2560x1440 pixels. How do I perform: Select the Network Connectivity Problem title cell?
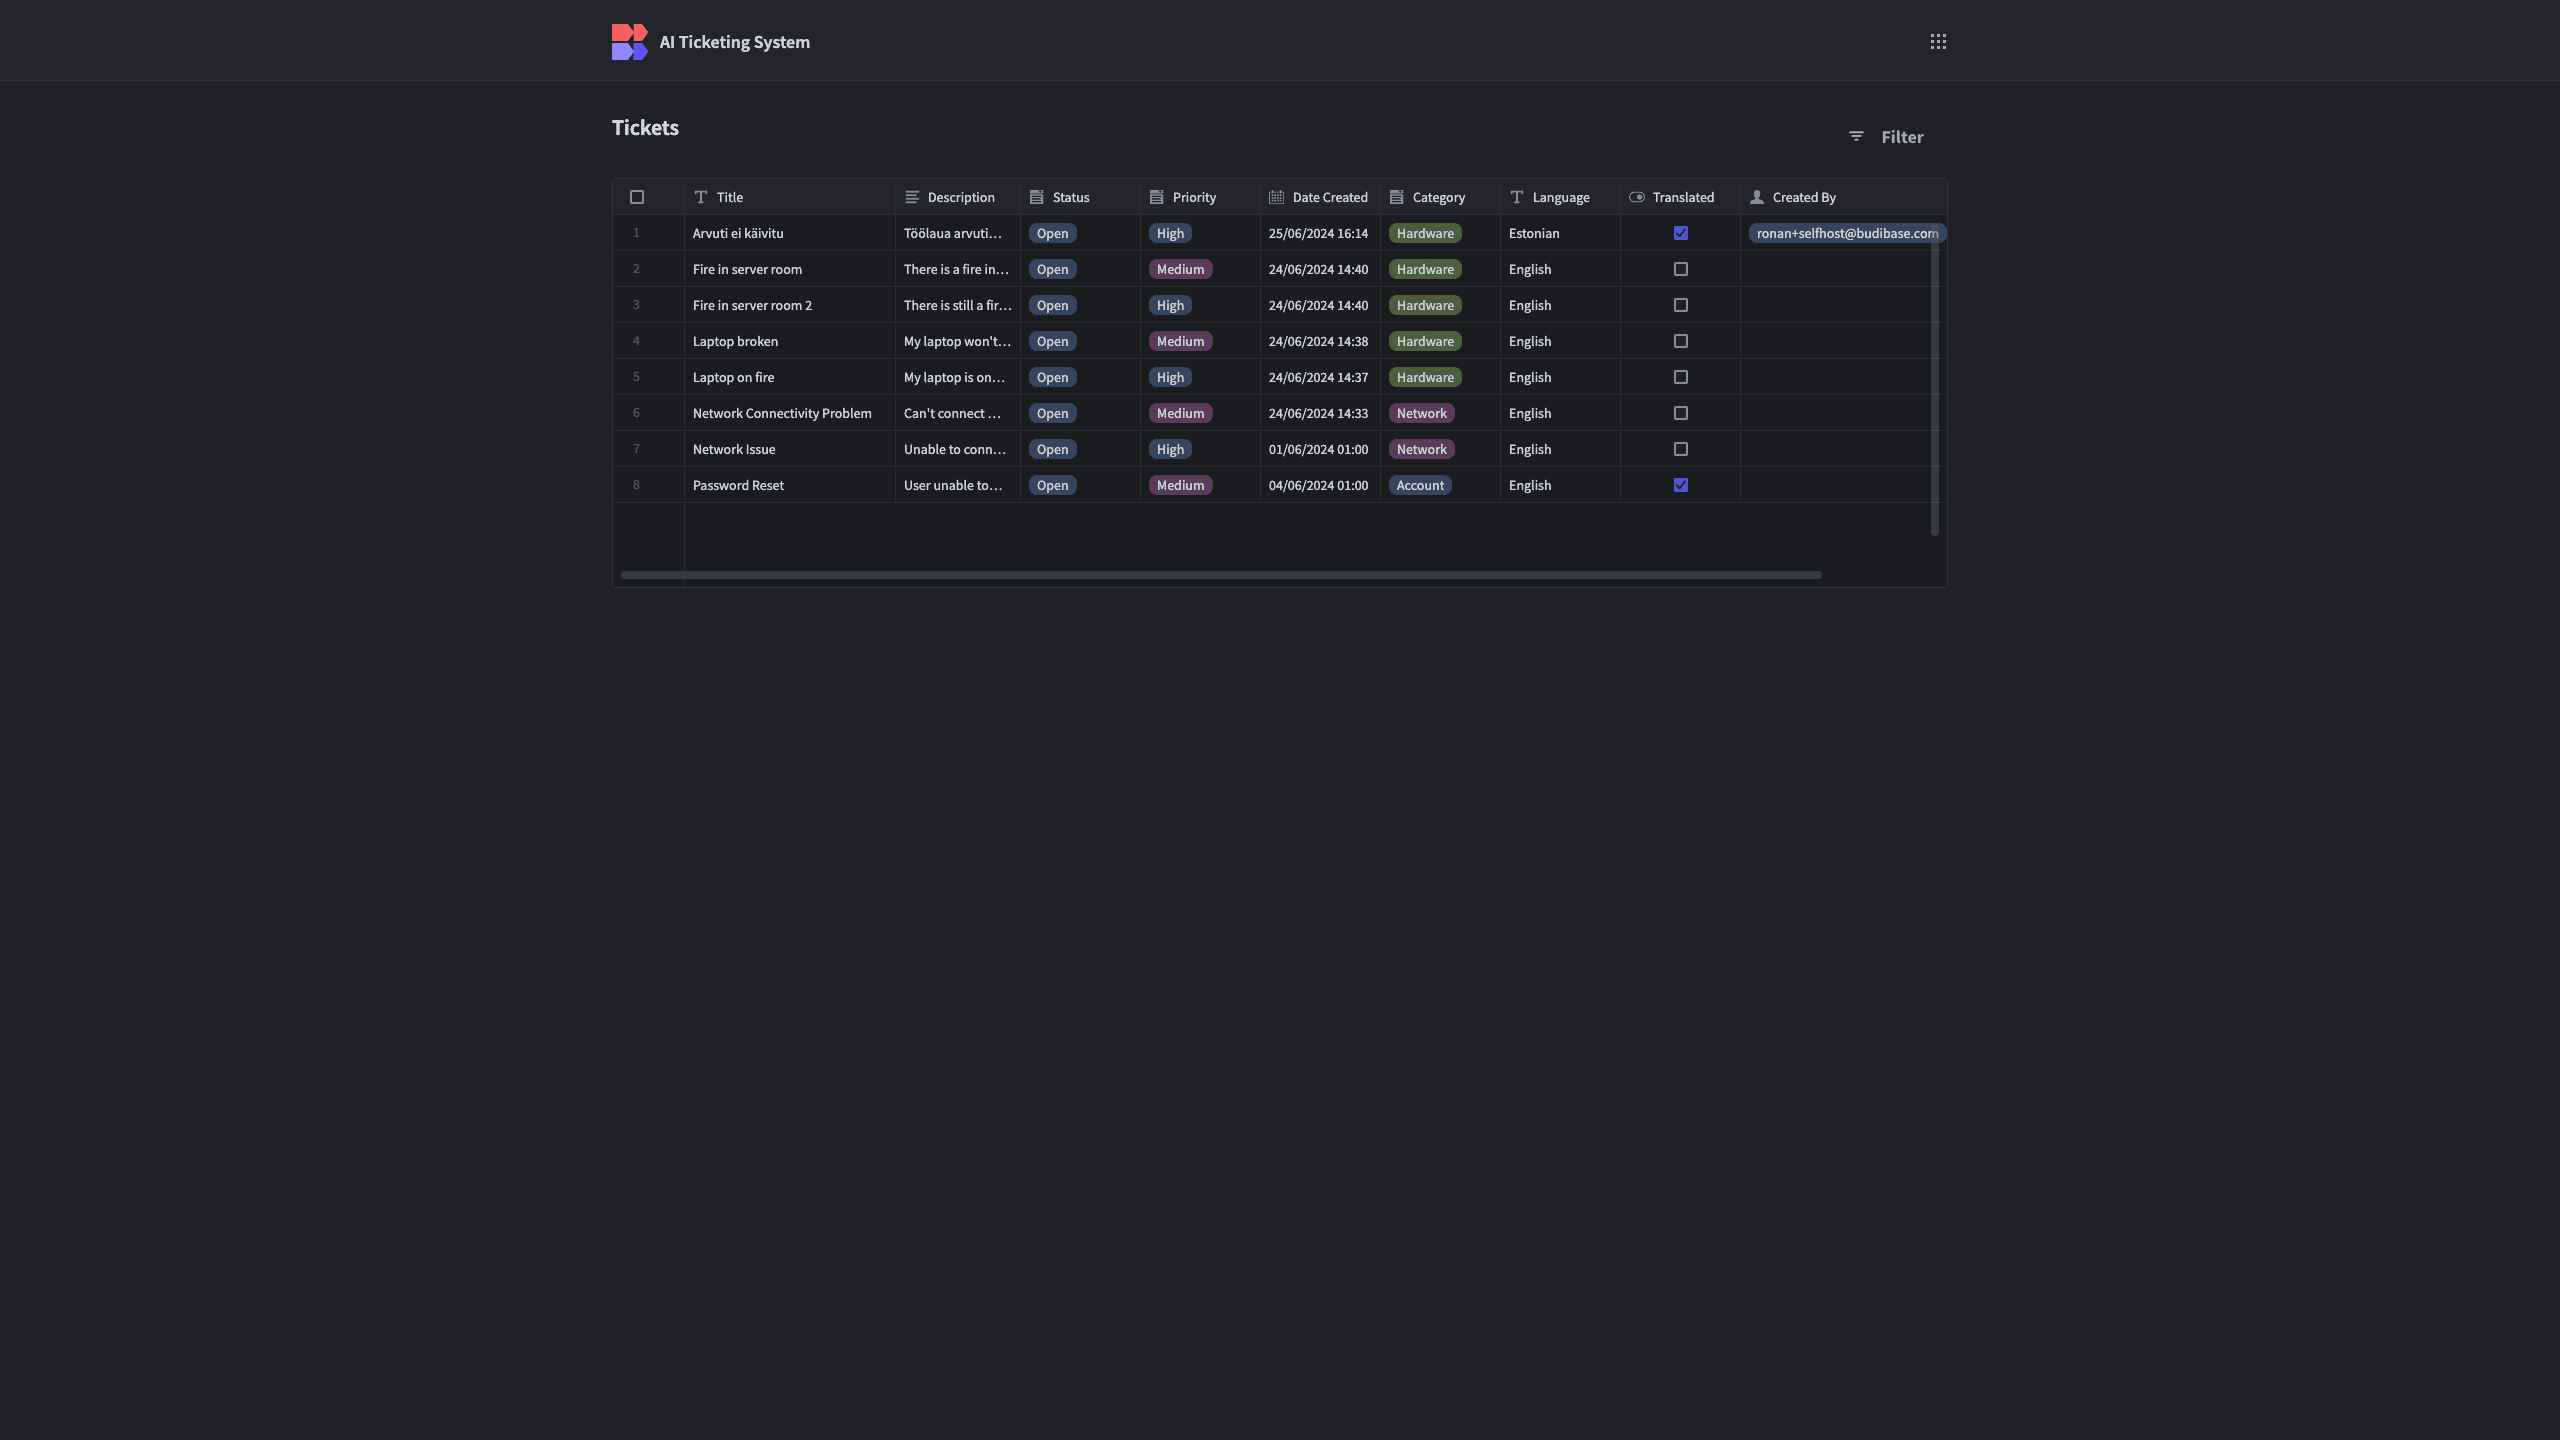[x=790, y=413]
